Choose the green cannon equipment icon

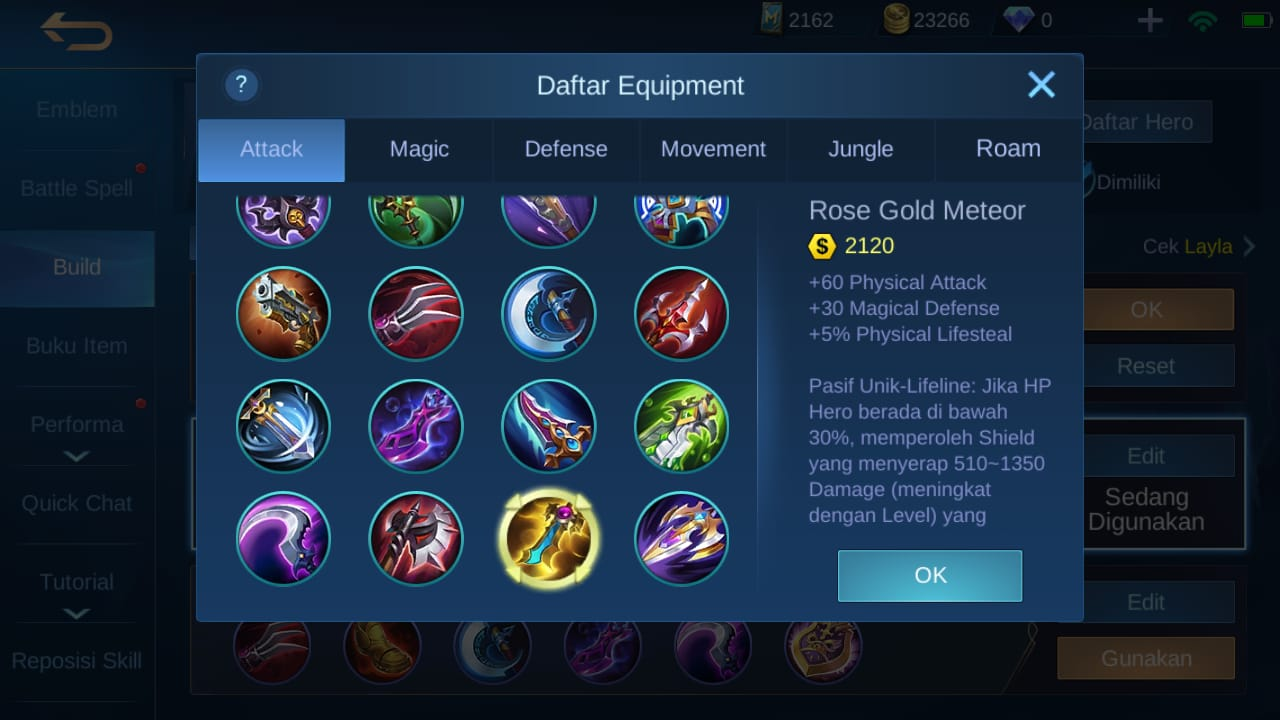coord(681,426)
